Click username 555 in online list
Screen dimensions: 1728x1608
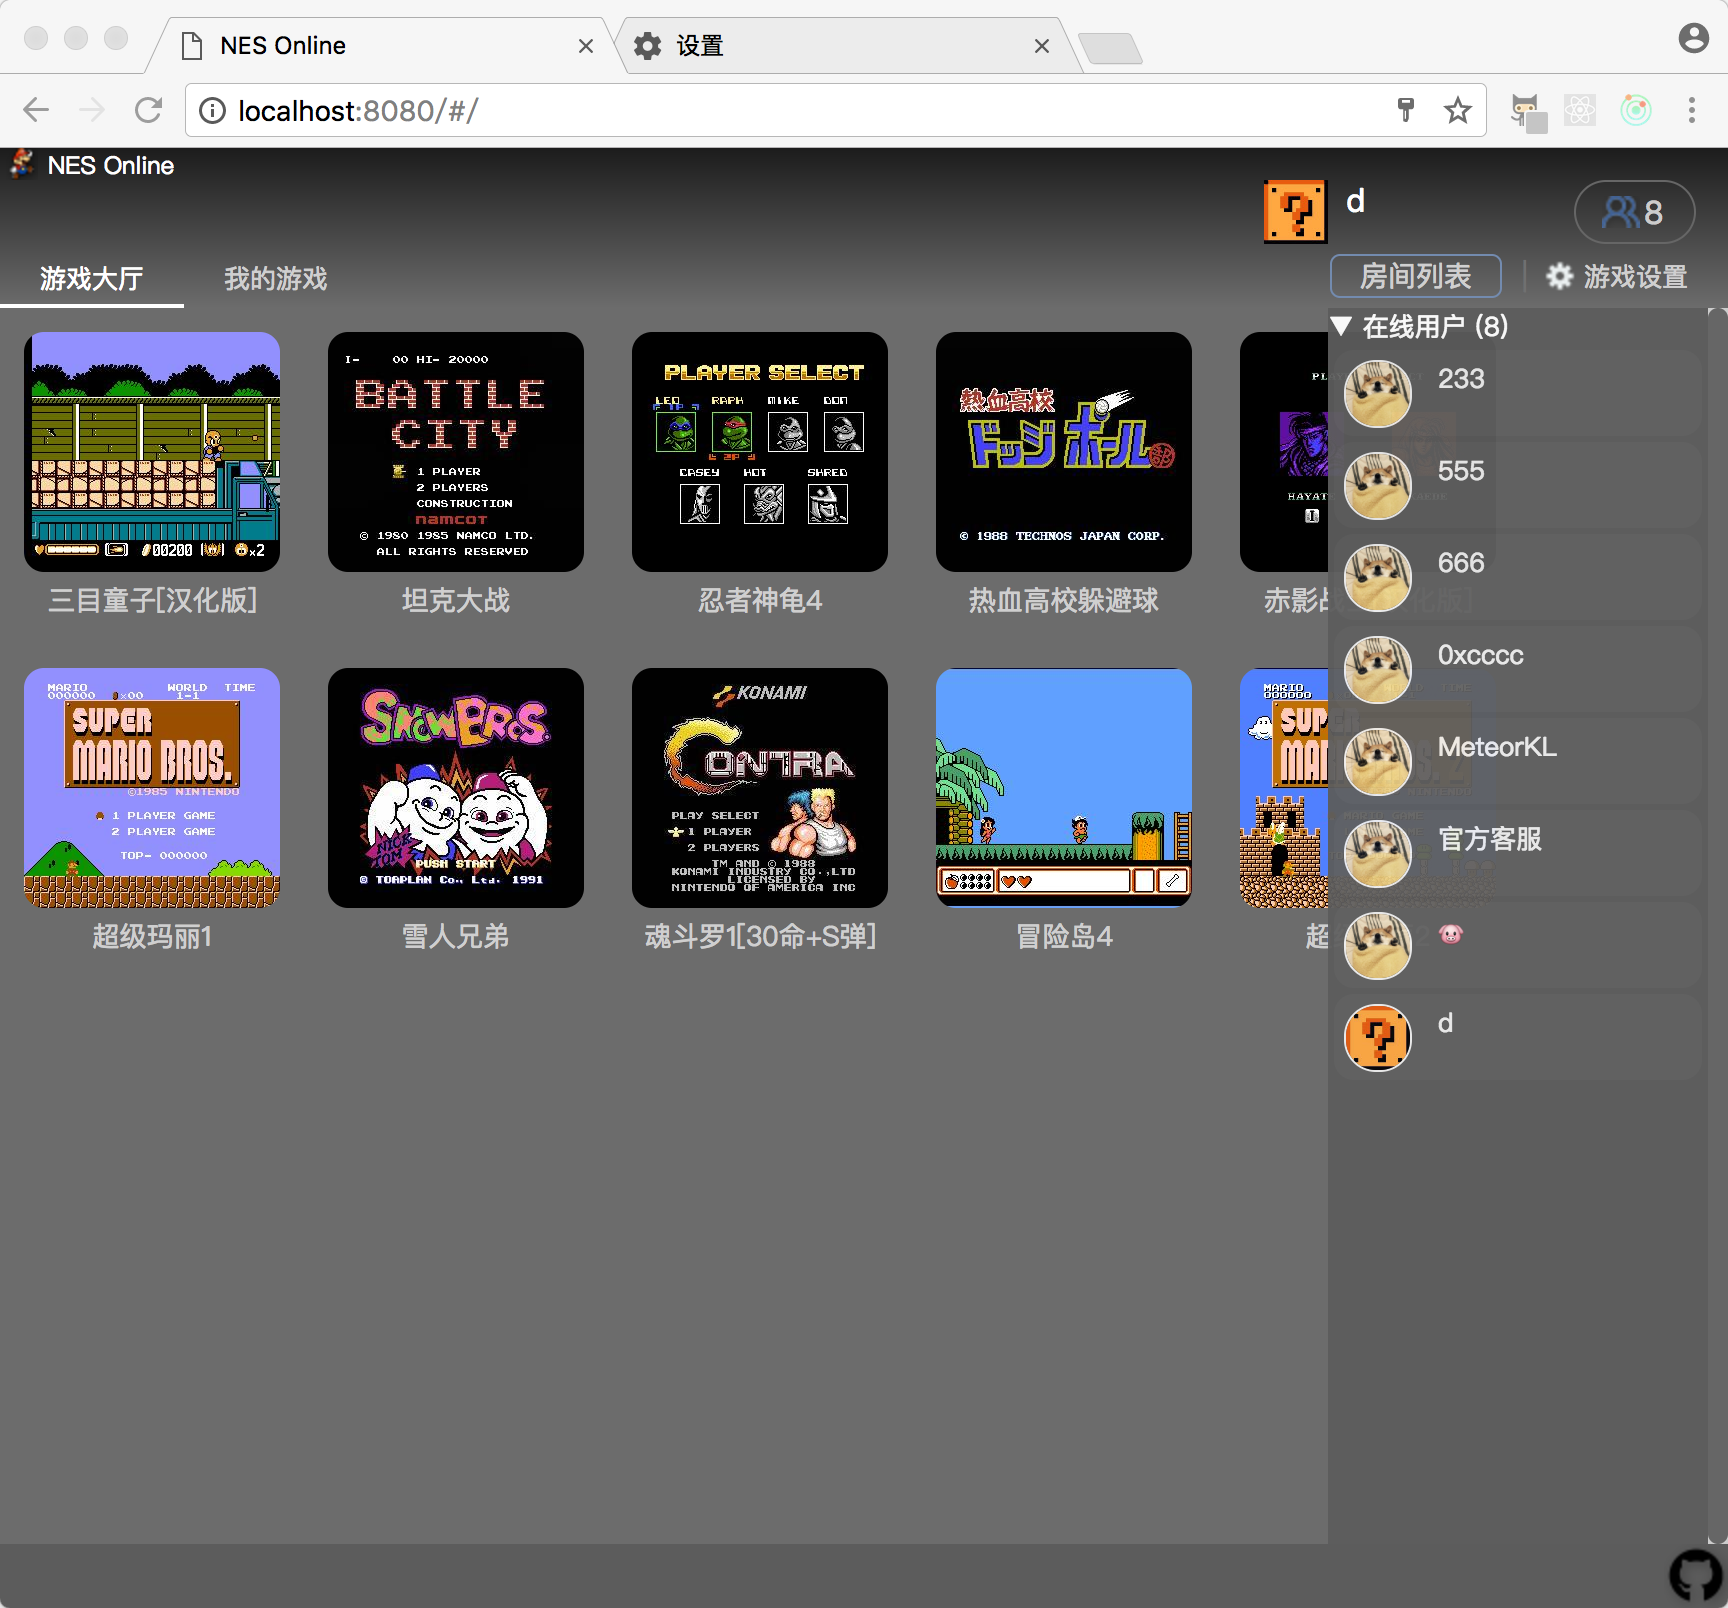click(x=1461, y=470)
